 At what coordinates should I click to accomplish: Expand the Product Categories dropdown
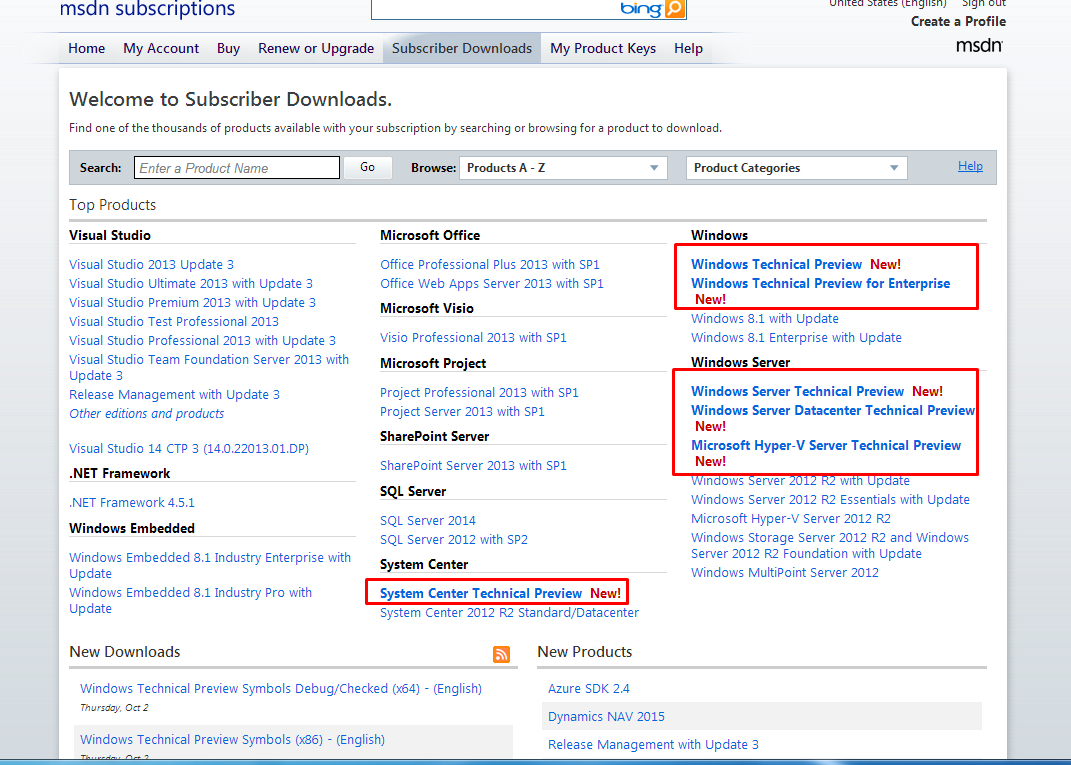point(796,168)
